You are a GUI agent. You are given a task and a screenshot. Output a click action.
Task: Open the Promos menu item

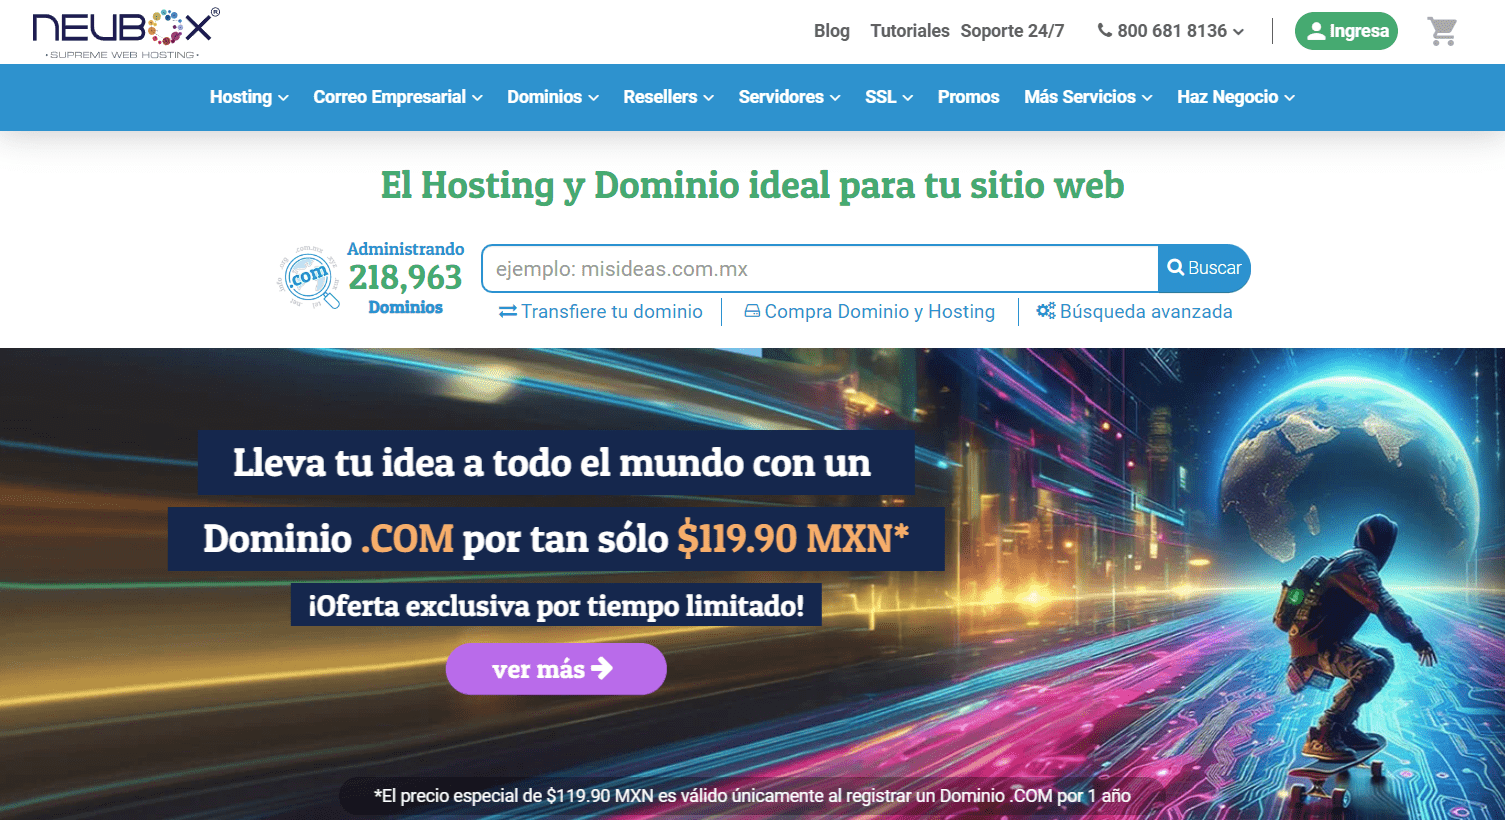pyautogui.click(x=968, y=97)
